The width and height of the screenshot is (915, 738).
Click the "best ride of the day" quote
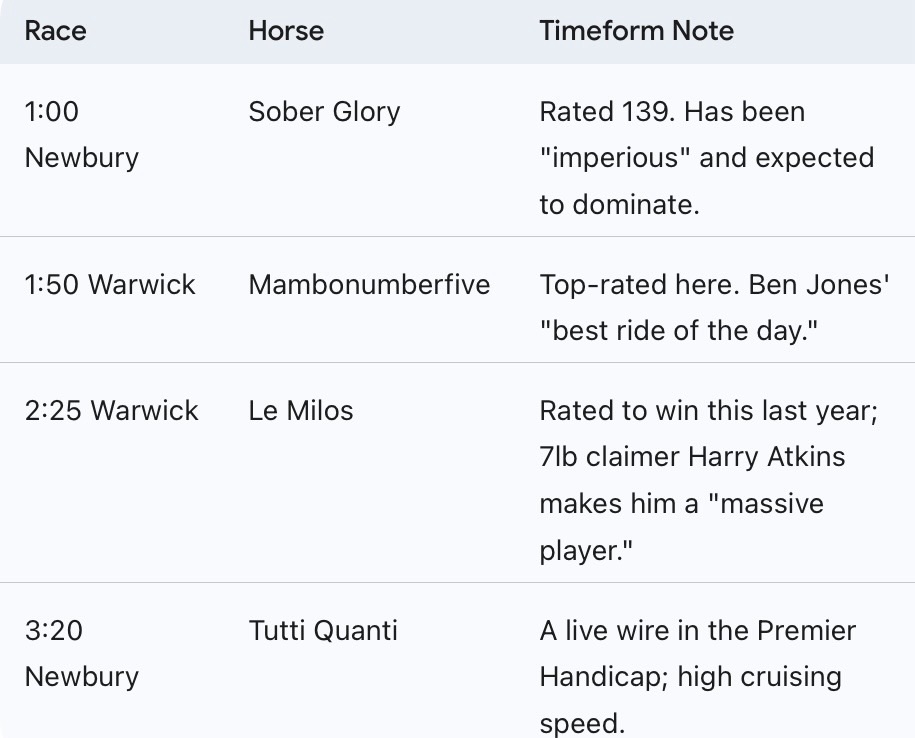679,331
